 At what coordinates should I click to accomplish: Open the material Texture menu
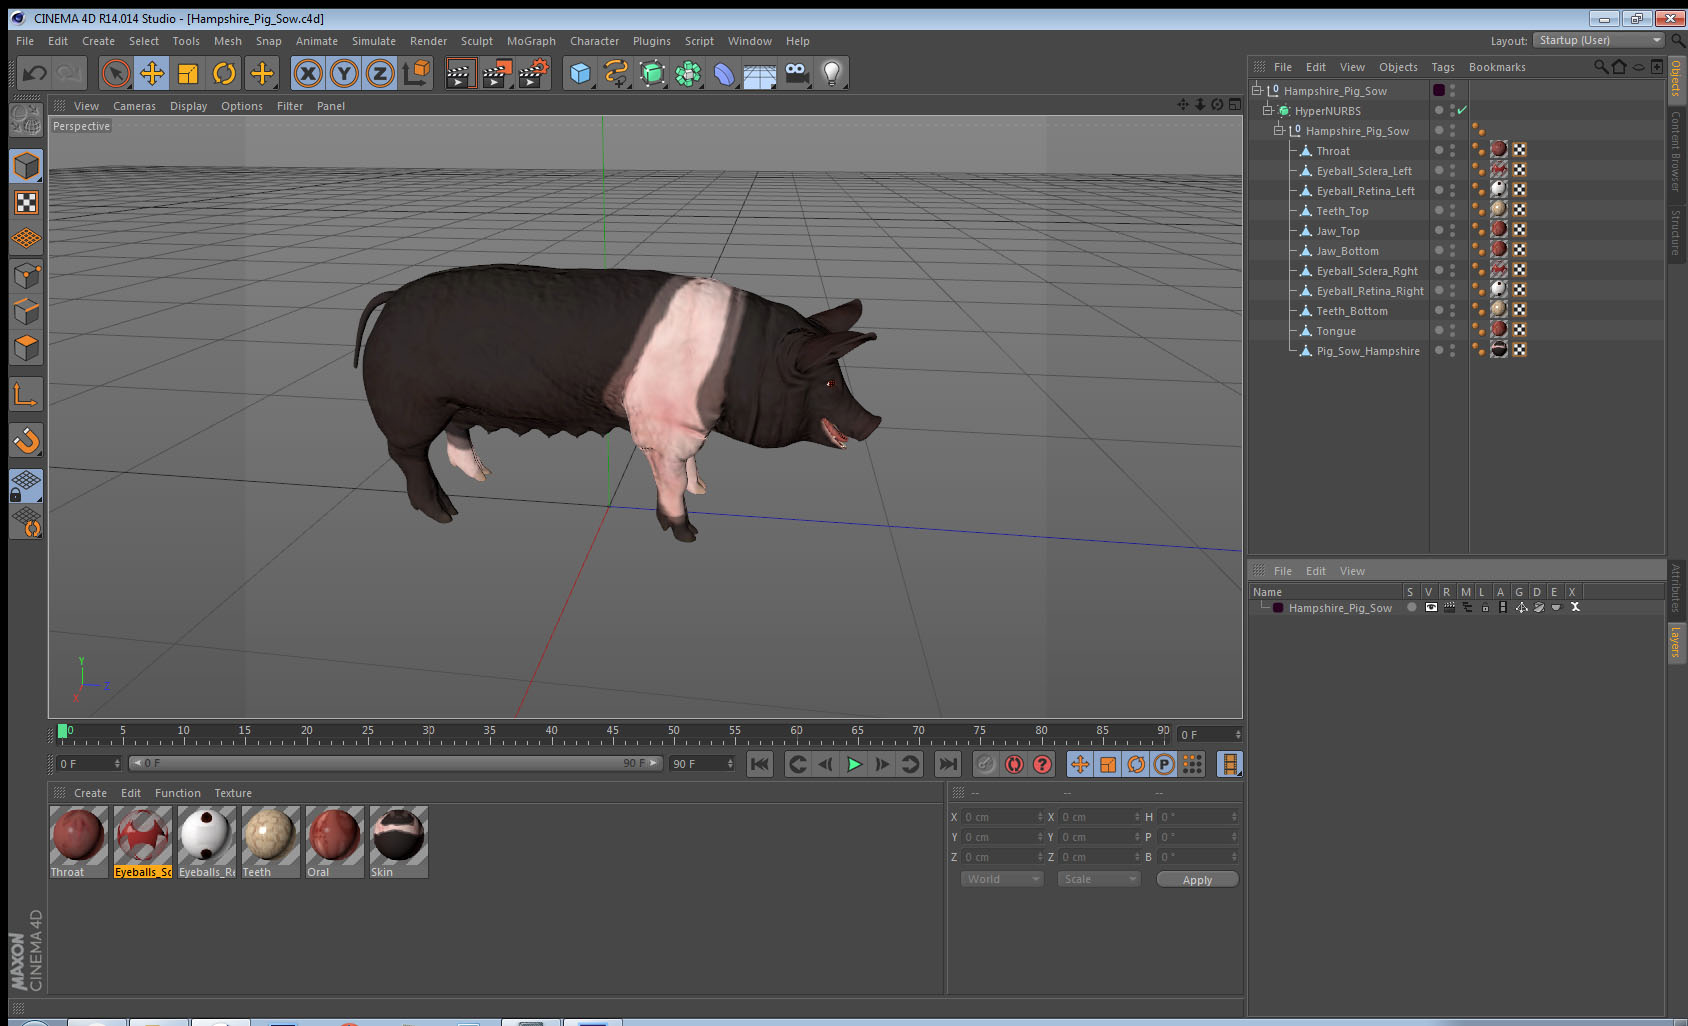point(233,793)
